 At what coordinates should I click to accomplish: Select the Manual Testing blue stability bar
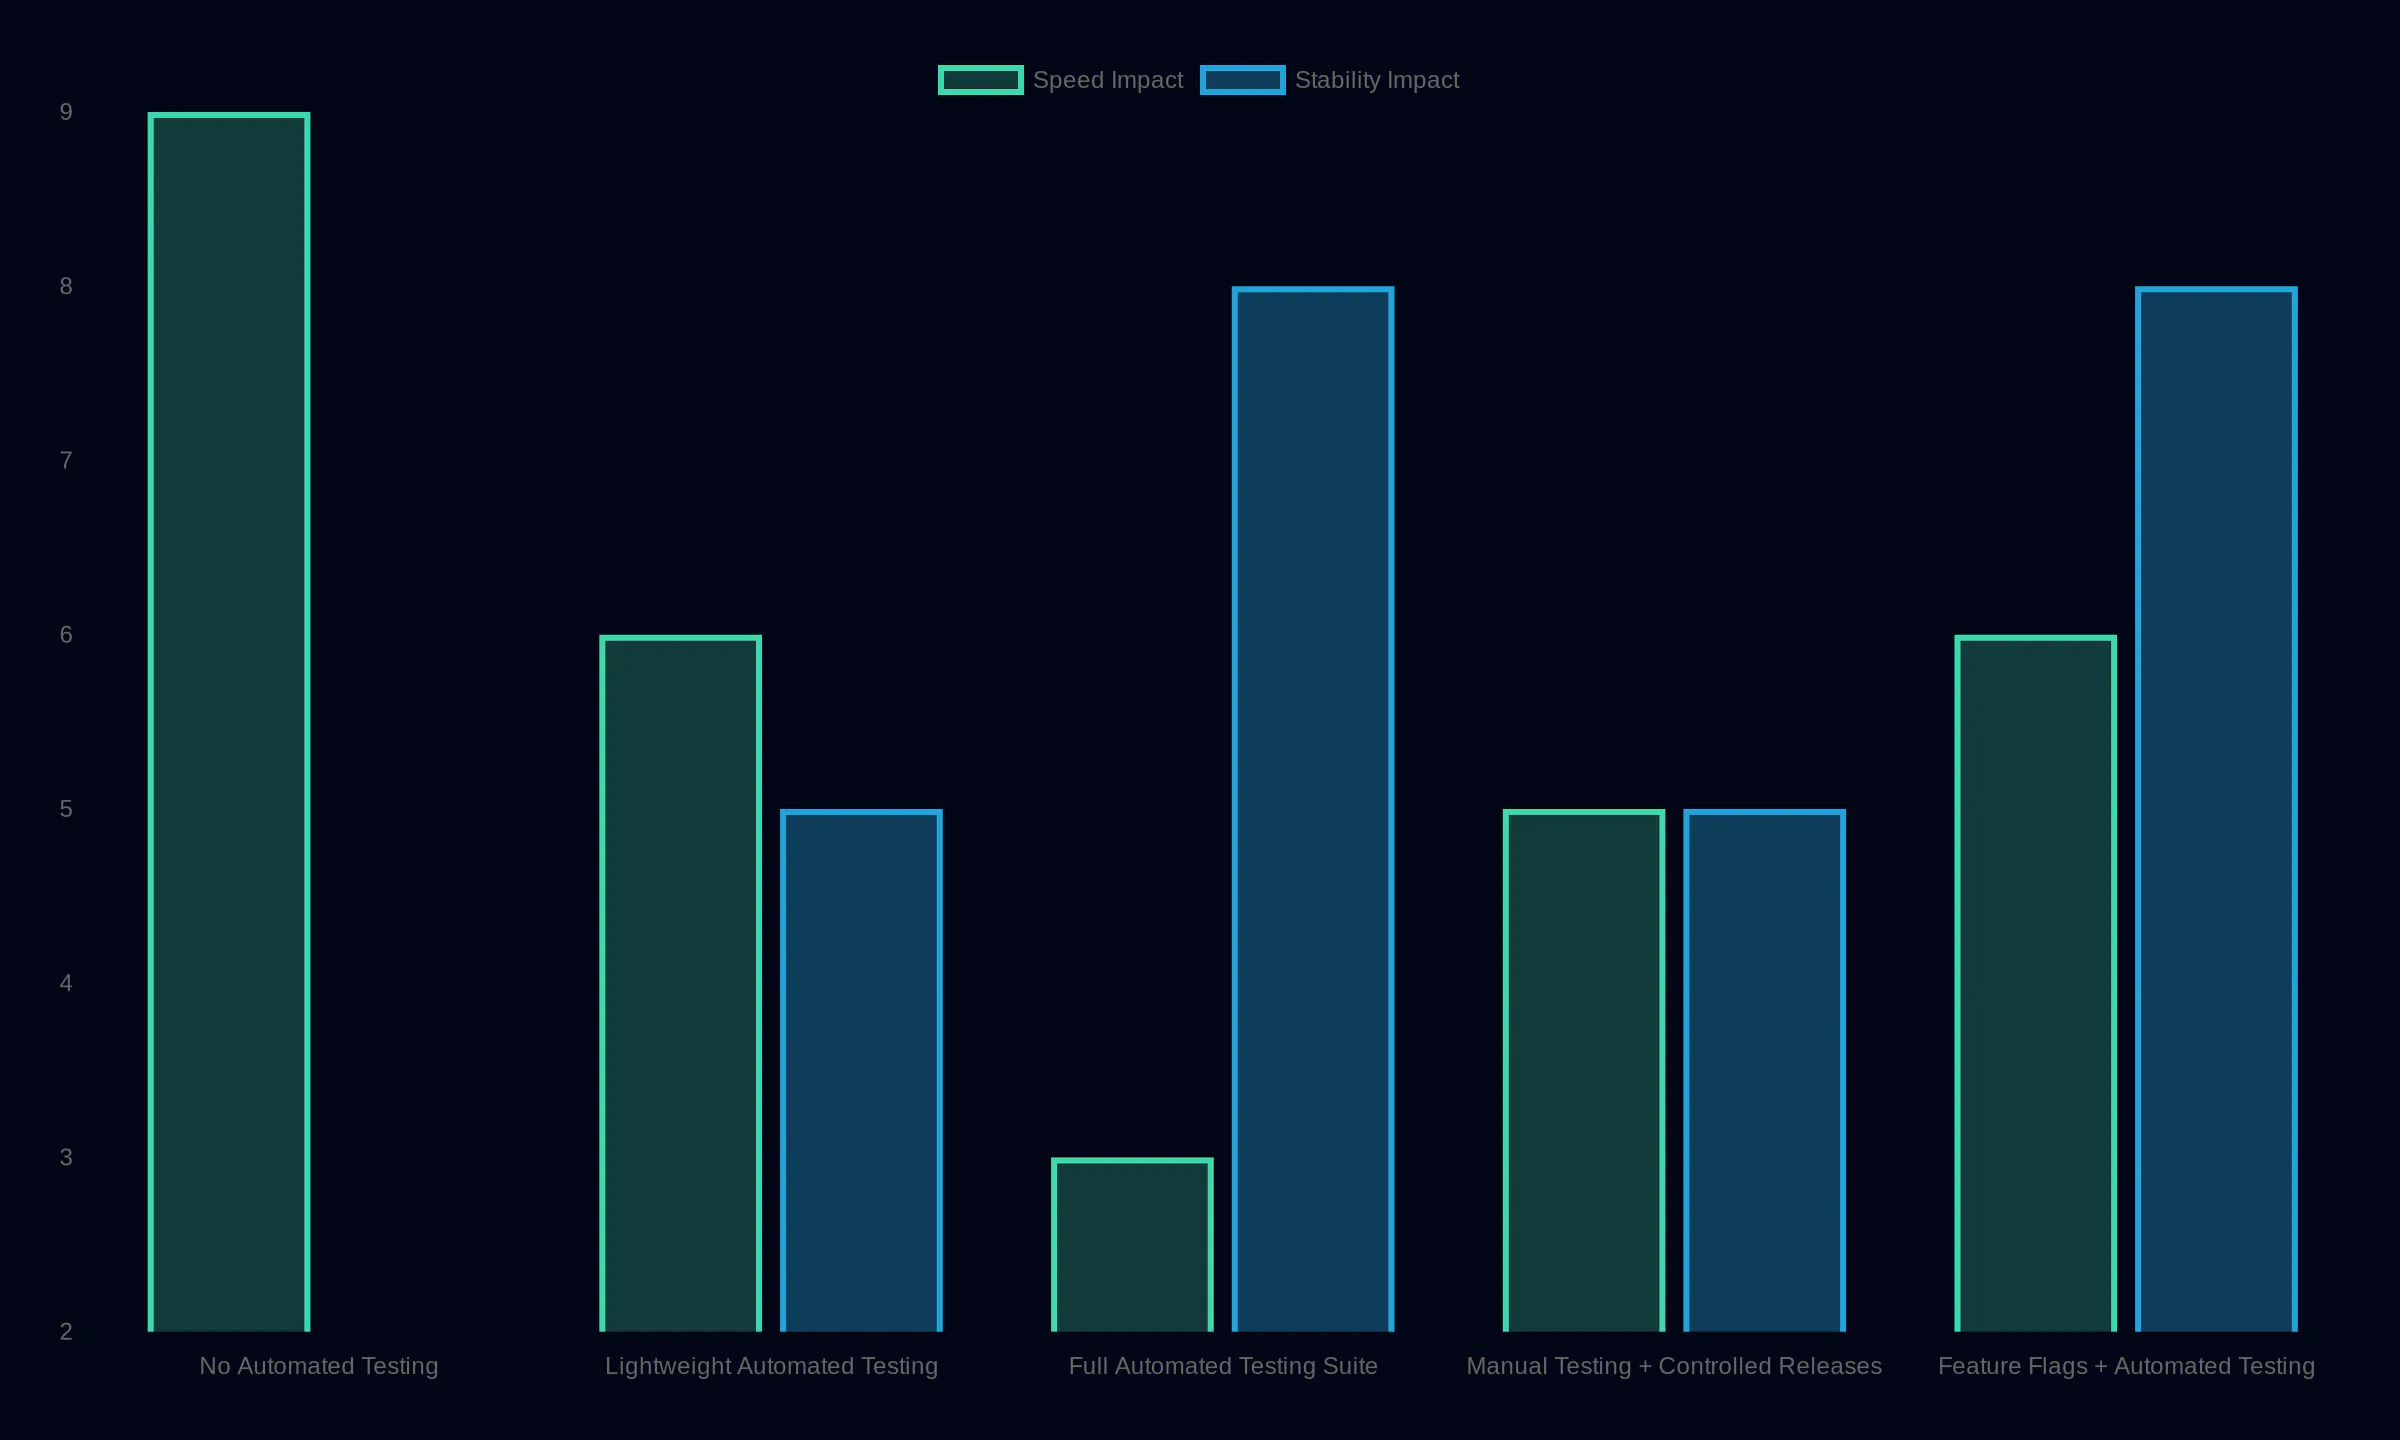click(x=1765, y=1071)
